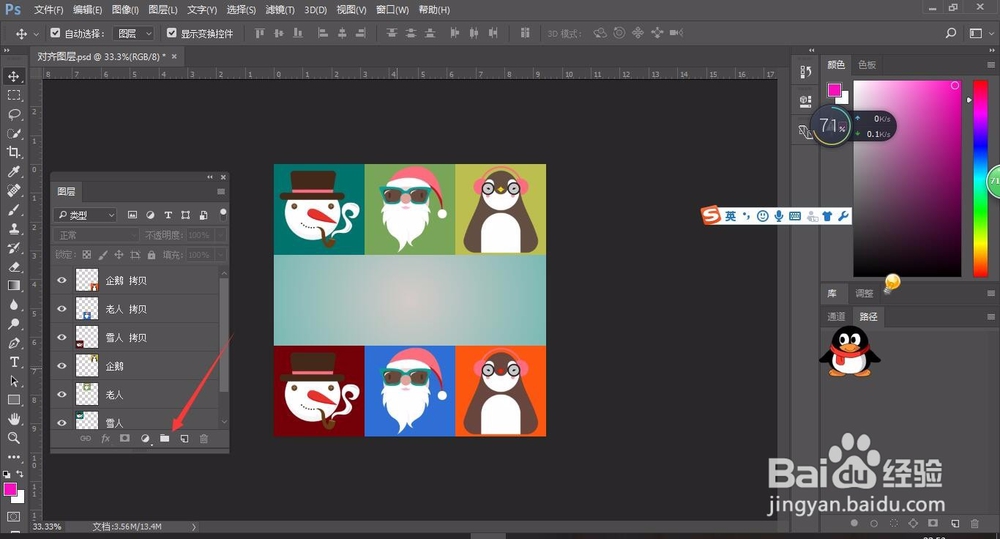The height and width of the screenshot is (539, 1000).
Task: Open the Layers panel flyout menu
Action: point(221,191)
